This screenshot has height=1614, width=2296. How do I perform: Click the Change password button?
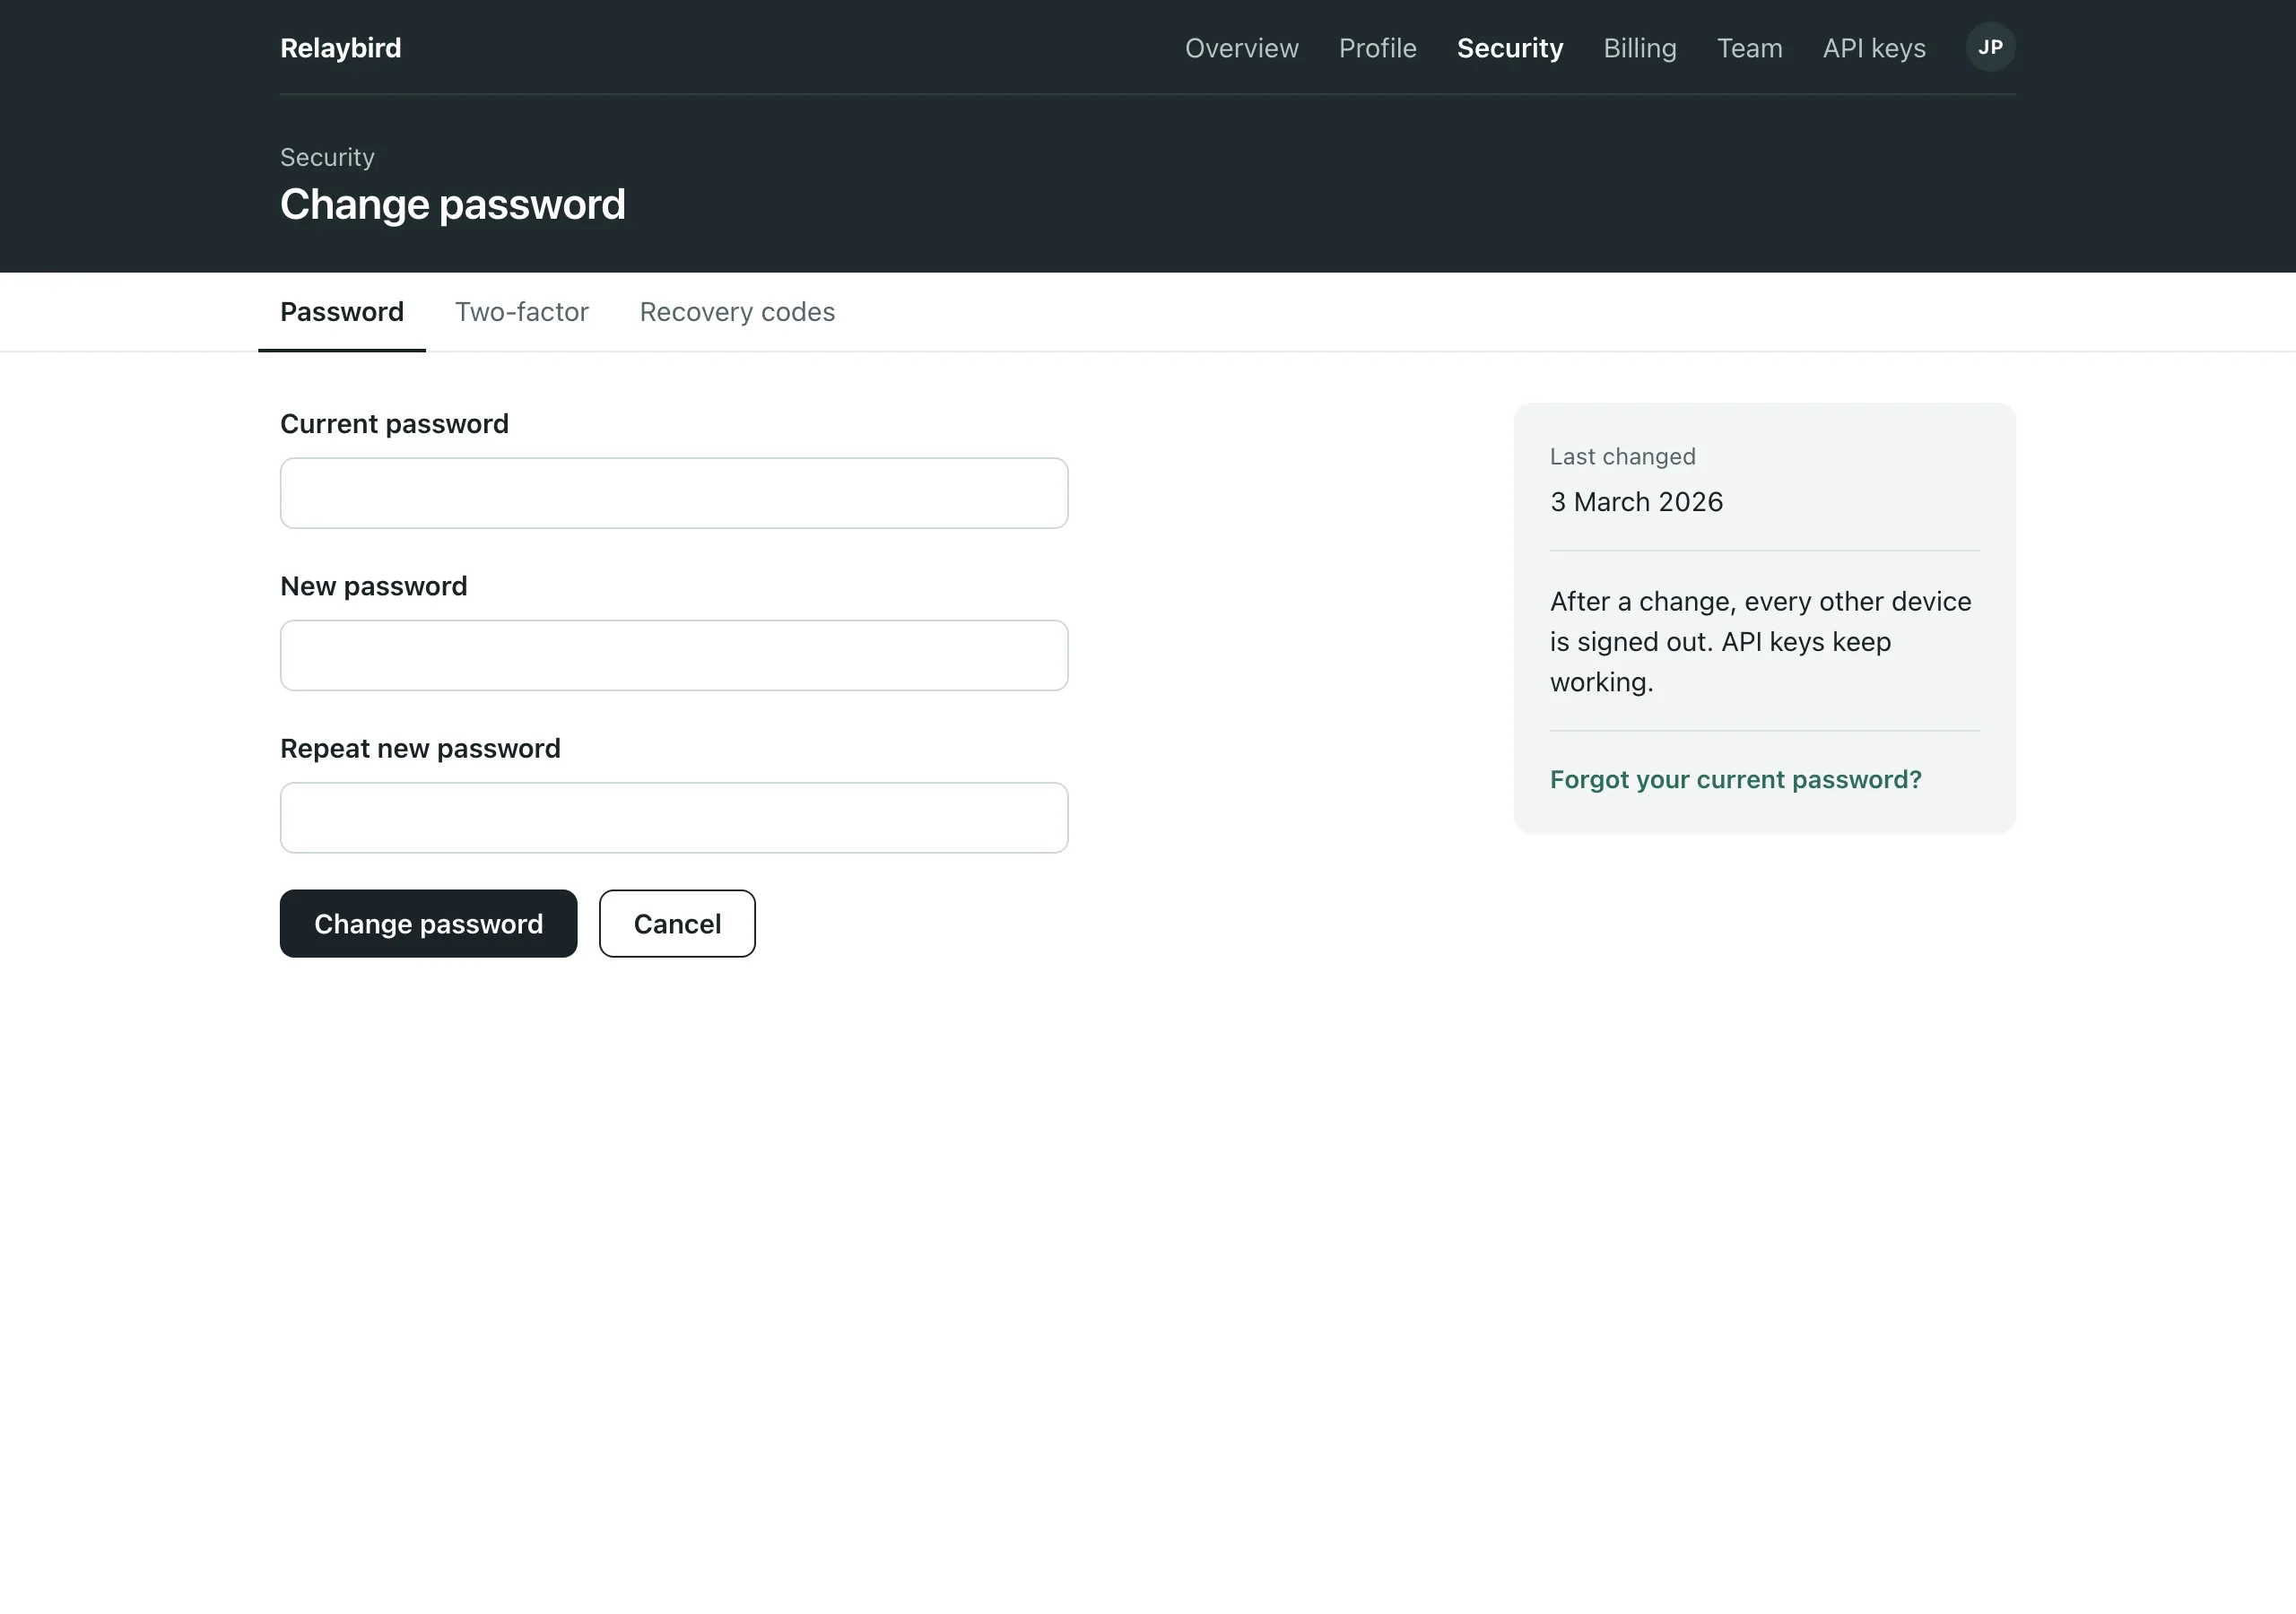tap(428, 923)
